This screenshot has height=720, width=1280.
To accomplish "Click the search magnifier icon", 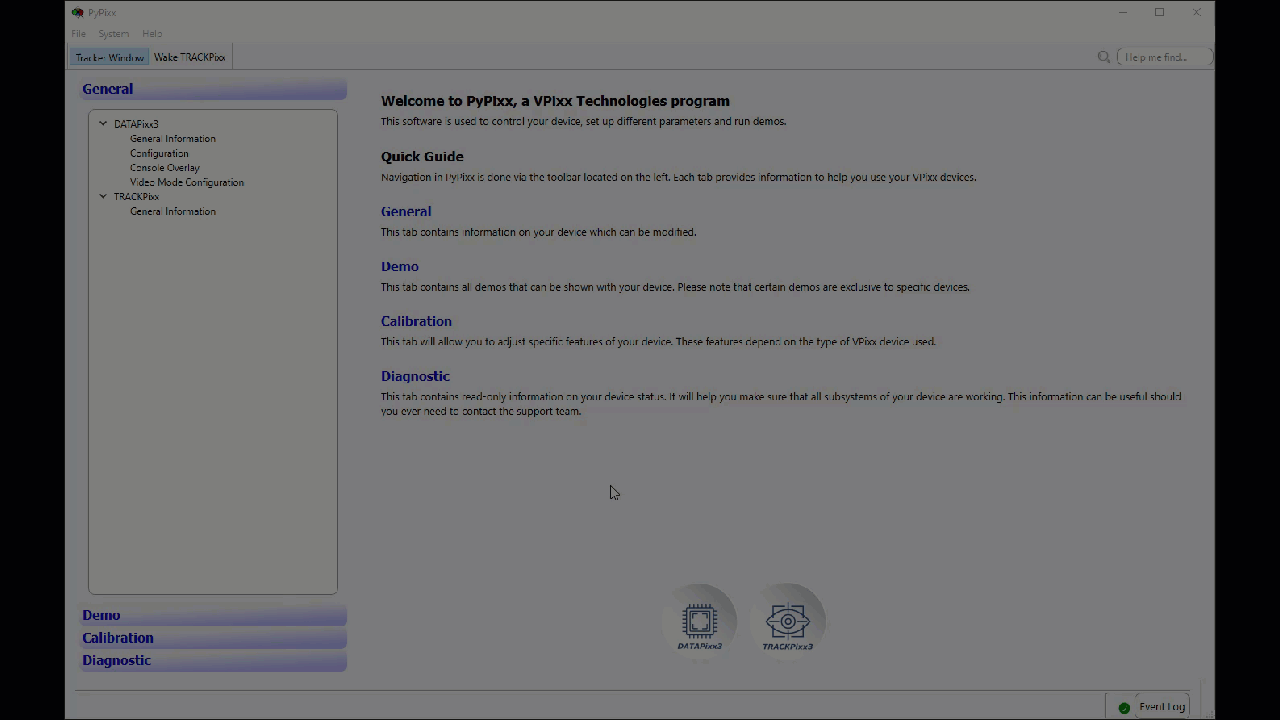I will (x=1104, y=57).
